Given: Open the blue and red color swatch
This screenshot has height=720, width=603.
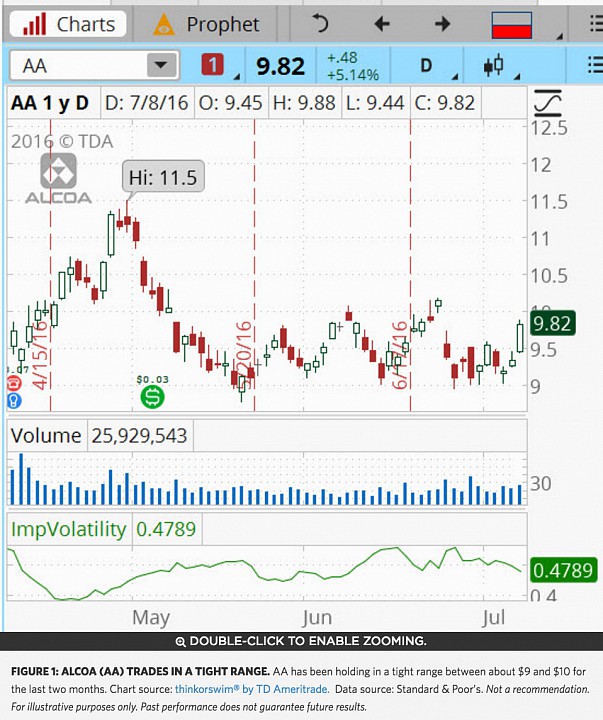Looking at the screenshot, I should [x=512, y=25].
